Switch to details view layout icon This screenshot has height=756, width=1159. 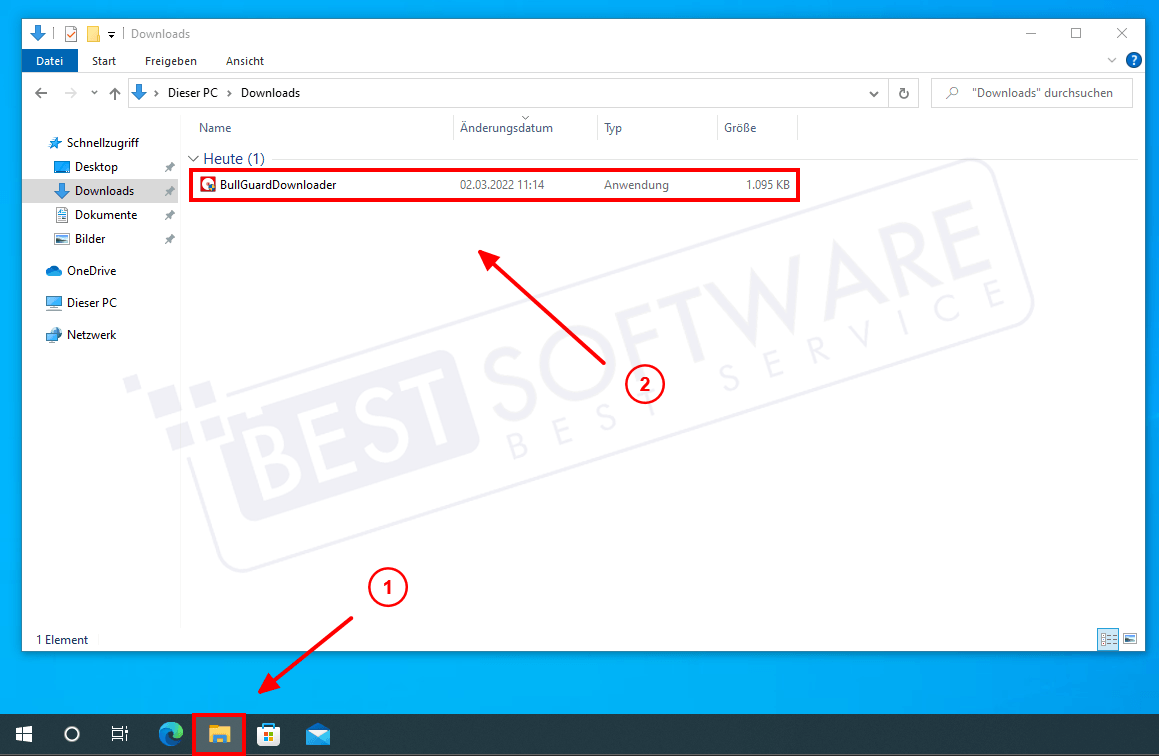pyautogui.click(x=1108, y=639)
